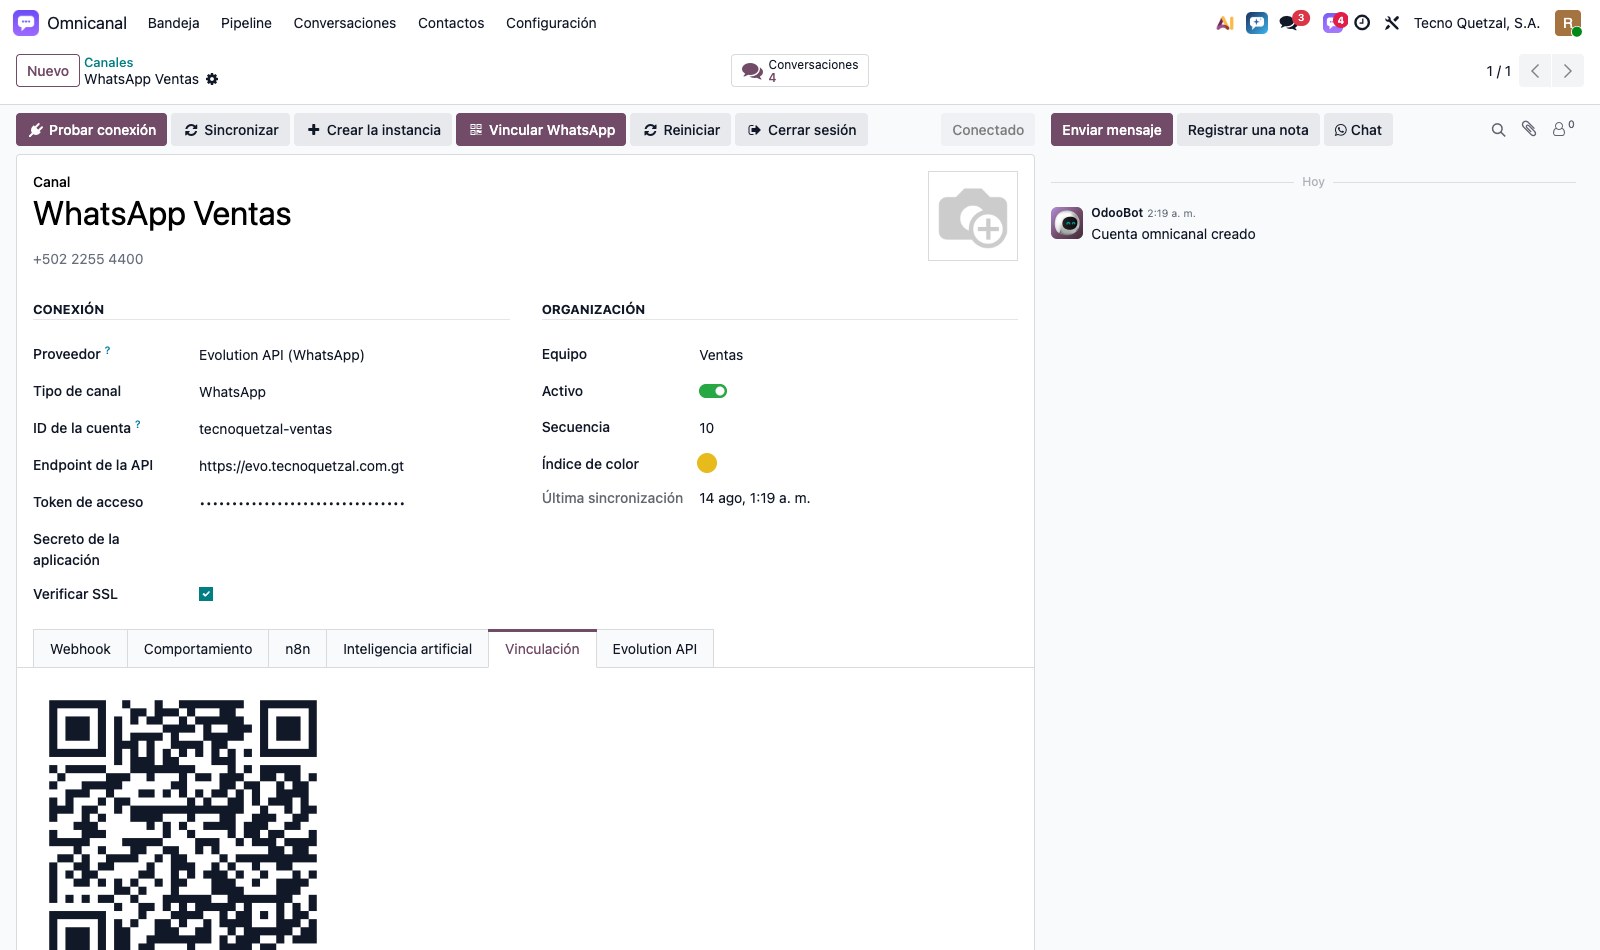Switch to the Comportamiento tab
Image resolution: width=1600 pixels, height=950 pixels.
(198, 649)
